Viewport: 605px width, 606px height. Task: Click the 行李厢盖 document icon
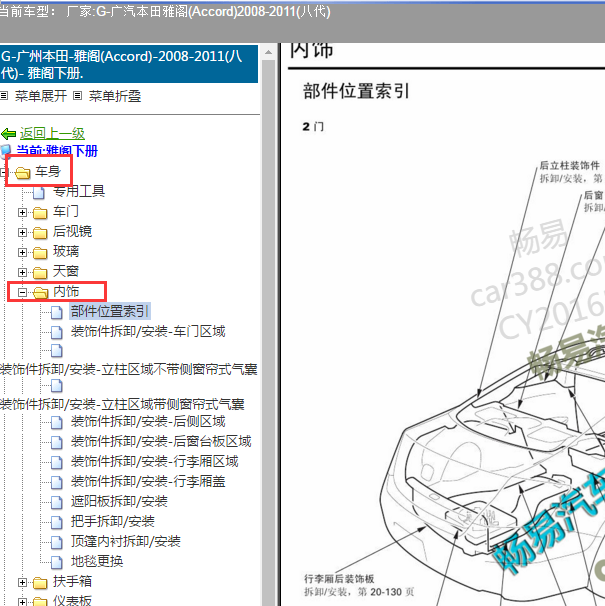pyautogui.click(x=56, y=482)
